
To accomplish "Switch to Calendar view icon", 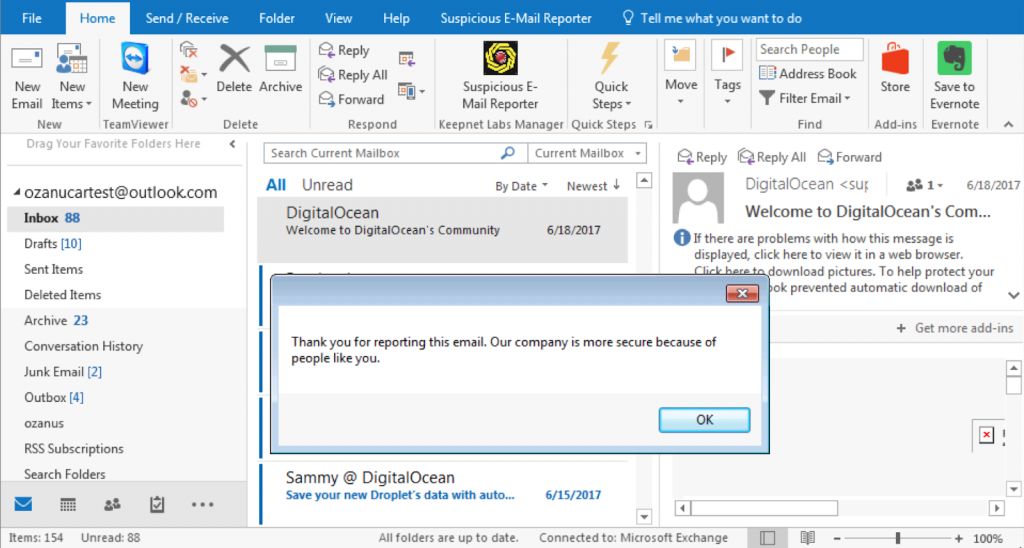I will [x=68, y=504].
